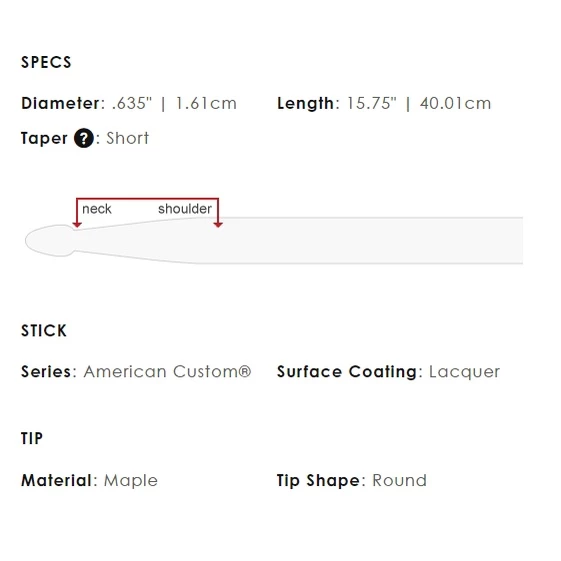
Task: Click the shoulder label in the diagram
Action: pos(185,209)
